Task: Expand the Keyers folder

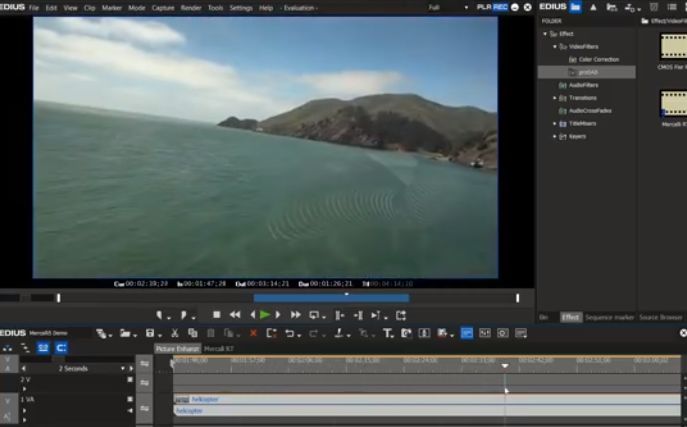Action: (x=555, y=136)
